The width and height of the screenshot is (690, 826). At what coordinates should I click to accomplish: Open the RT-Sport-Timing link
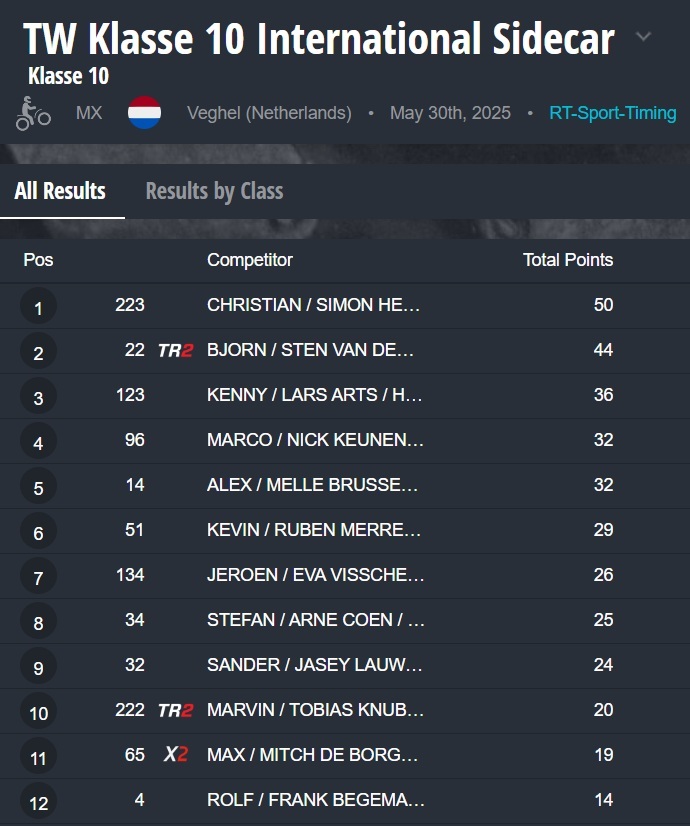pos(612,113)
